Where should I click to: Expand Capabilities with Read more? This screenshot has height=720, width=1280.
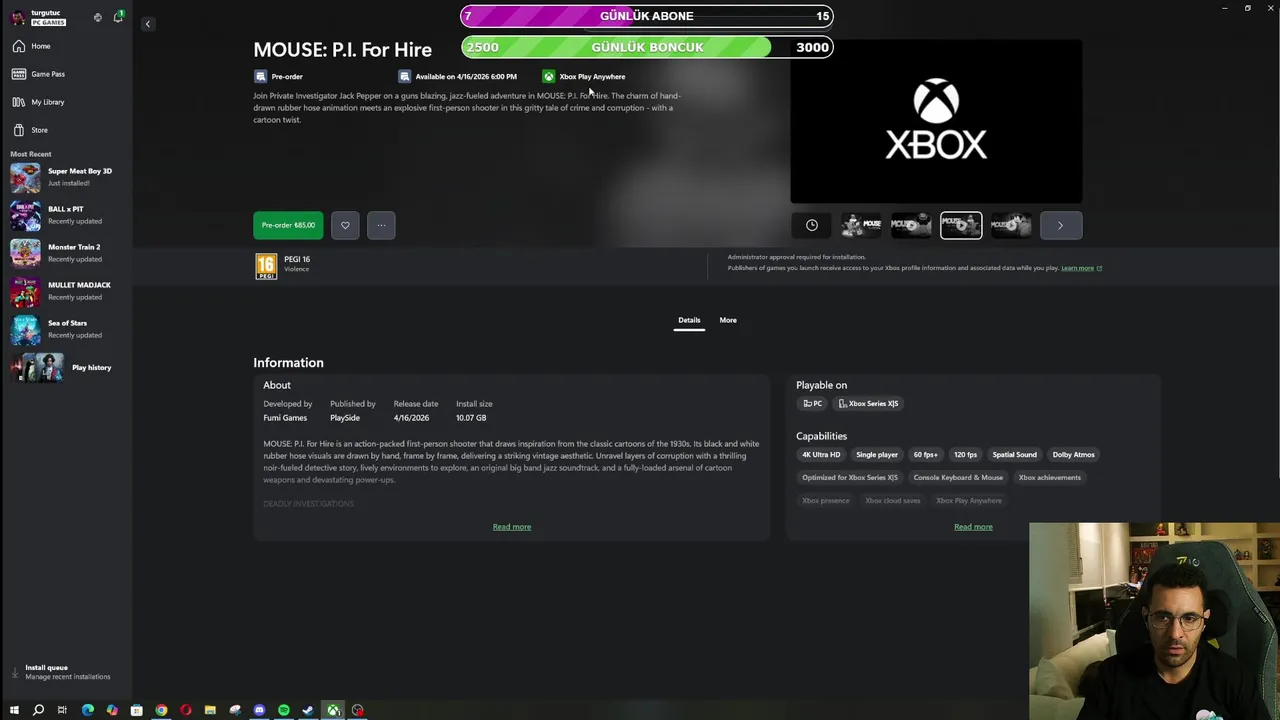[973, 527]
